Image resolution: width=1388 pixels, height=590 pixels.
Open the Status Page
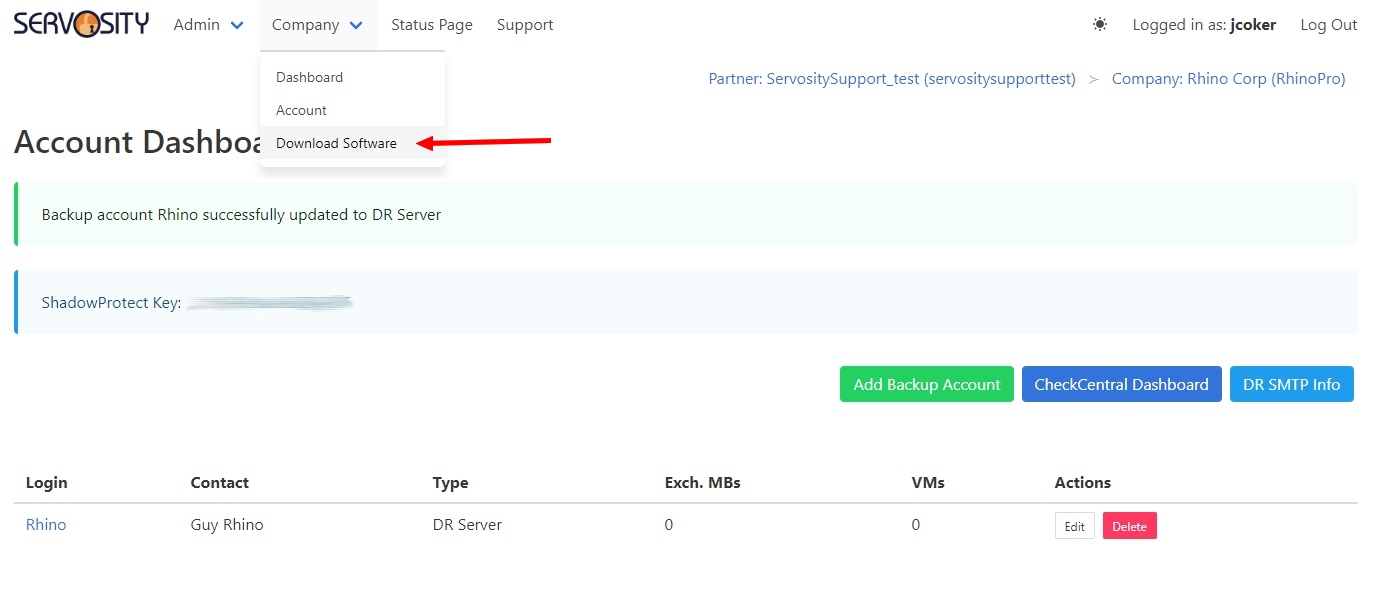[431, 25]
